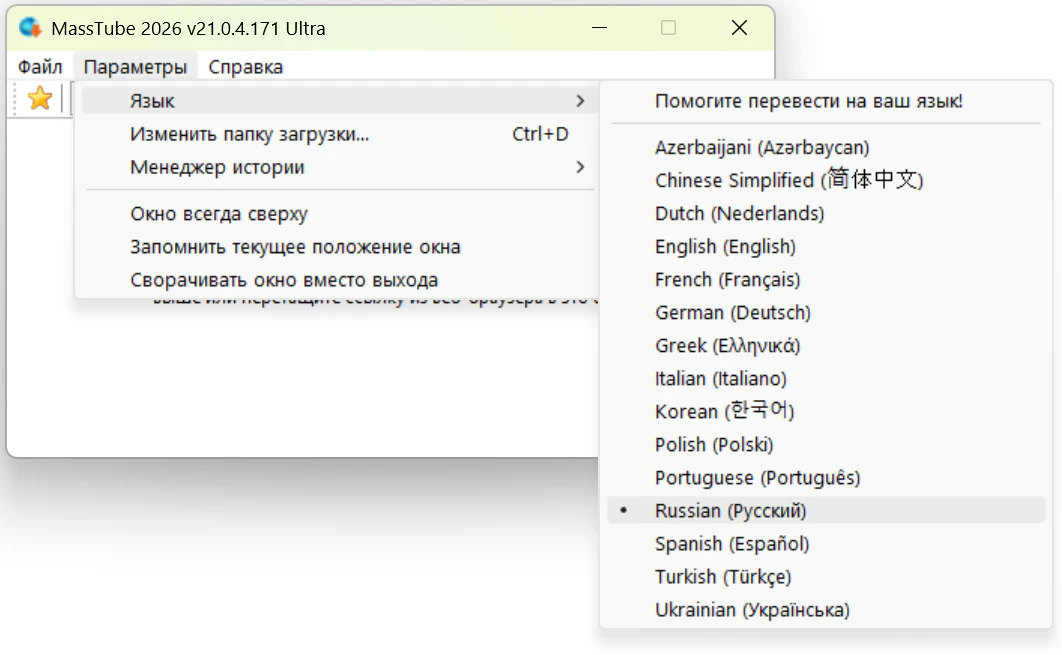Image resolution: width=1062 pixels, height=655 pixels.
Task: Expand the Язык submenu arrow
Action: [579, 101]
